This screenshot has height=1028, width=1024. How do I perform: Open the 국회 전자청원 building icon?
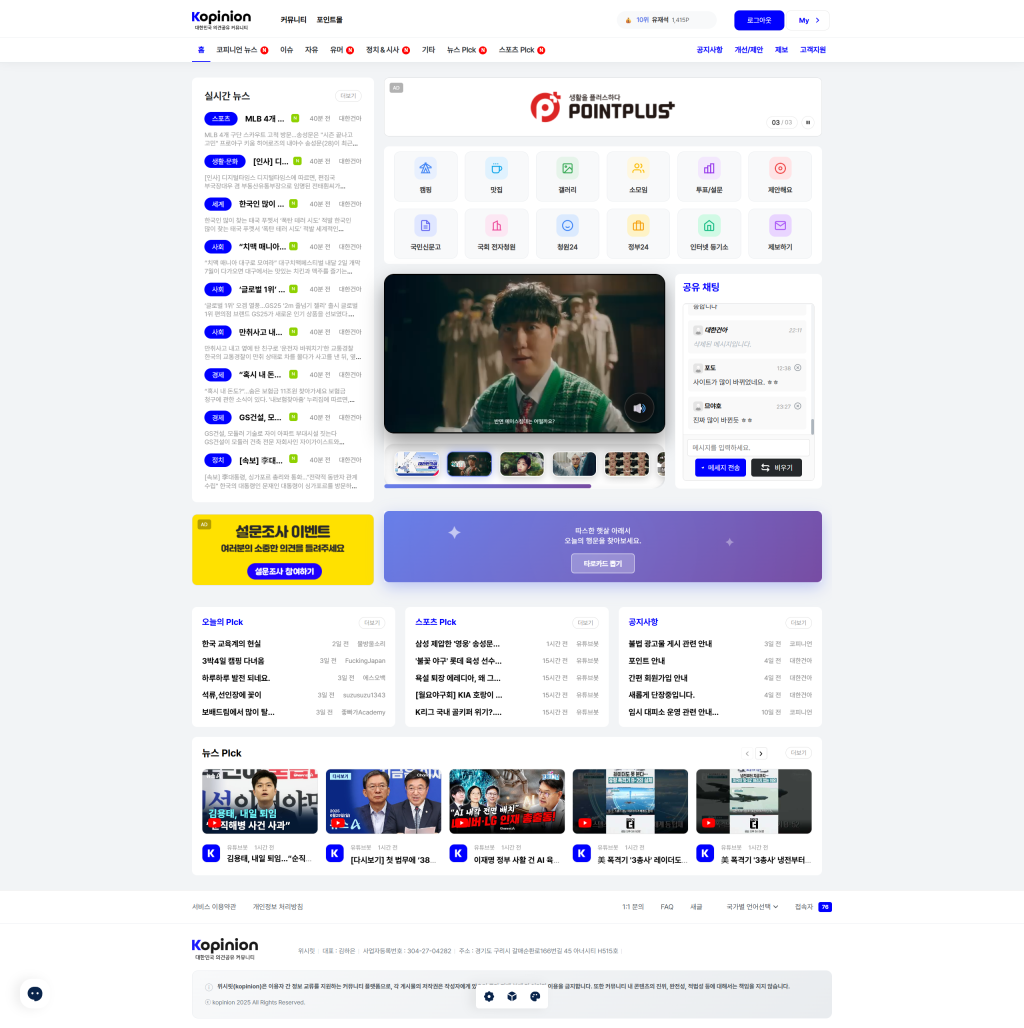coord(496,226)
